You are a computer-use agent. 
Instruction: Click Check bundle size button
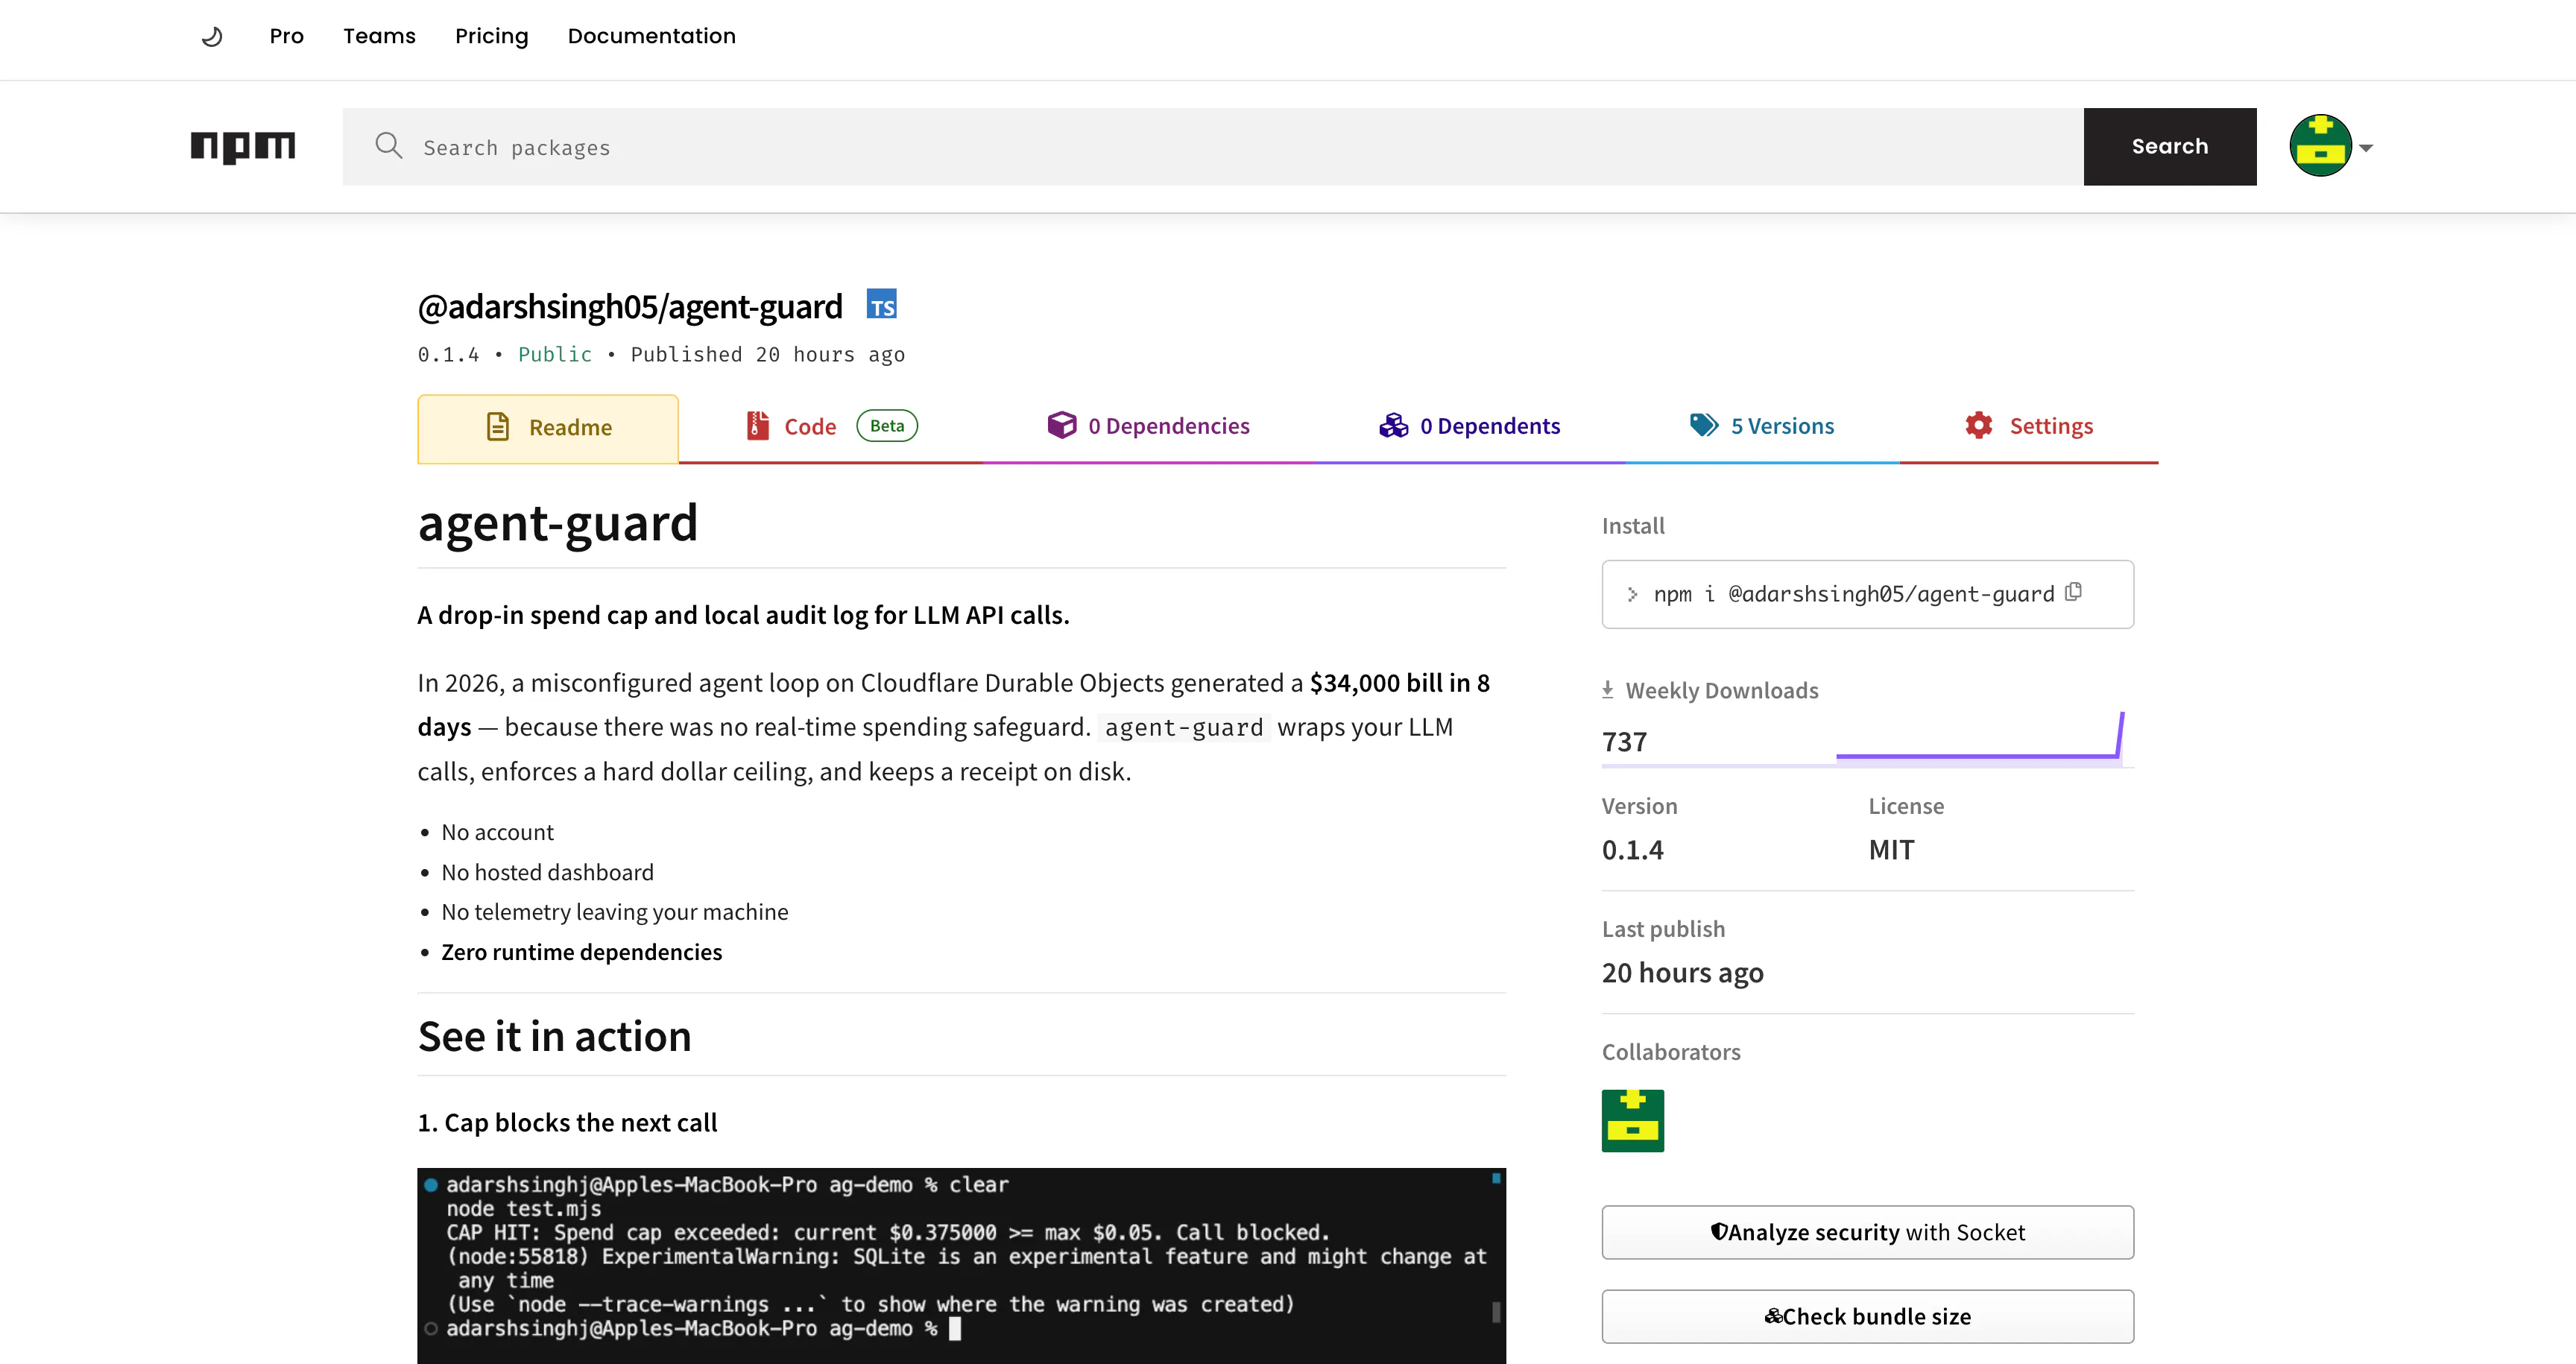point(1867,1317)
